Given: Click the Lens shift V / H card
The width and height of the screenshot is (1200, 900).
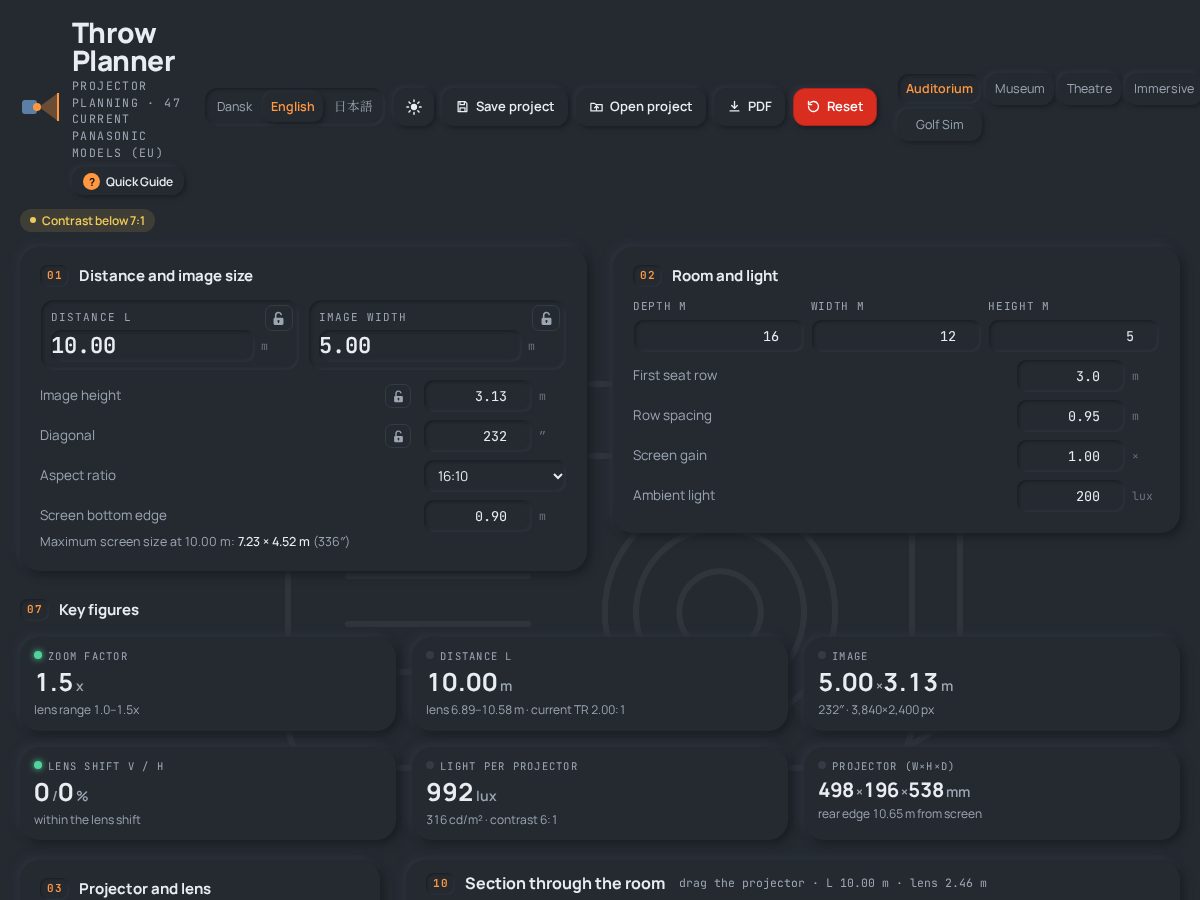Looking at the screenshot, I should point(207,794).
